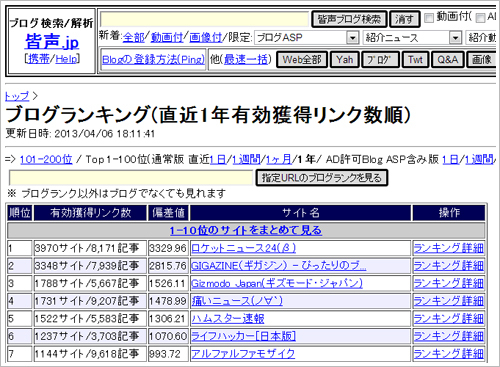500x367 pixels.
Task: Open the 101-200位 ranking link
Action: click(46, 159)
